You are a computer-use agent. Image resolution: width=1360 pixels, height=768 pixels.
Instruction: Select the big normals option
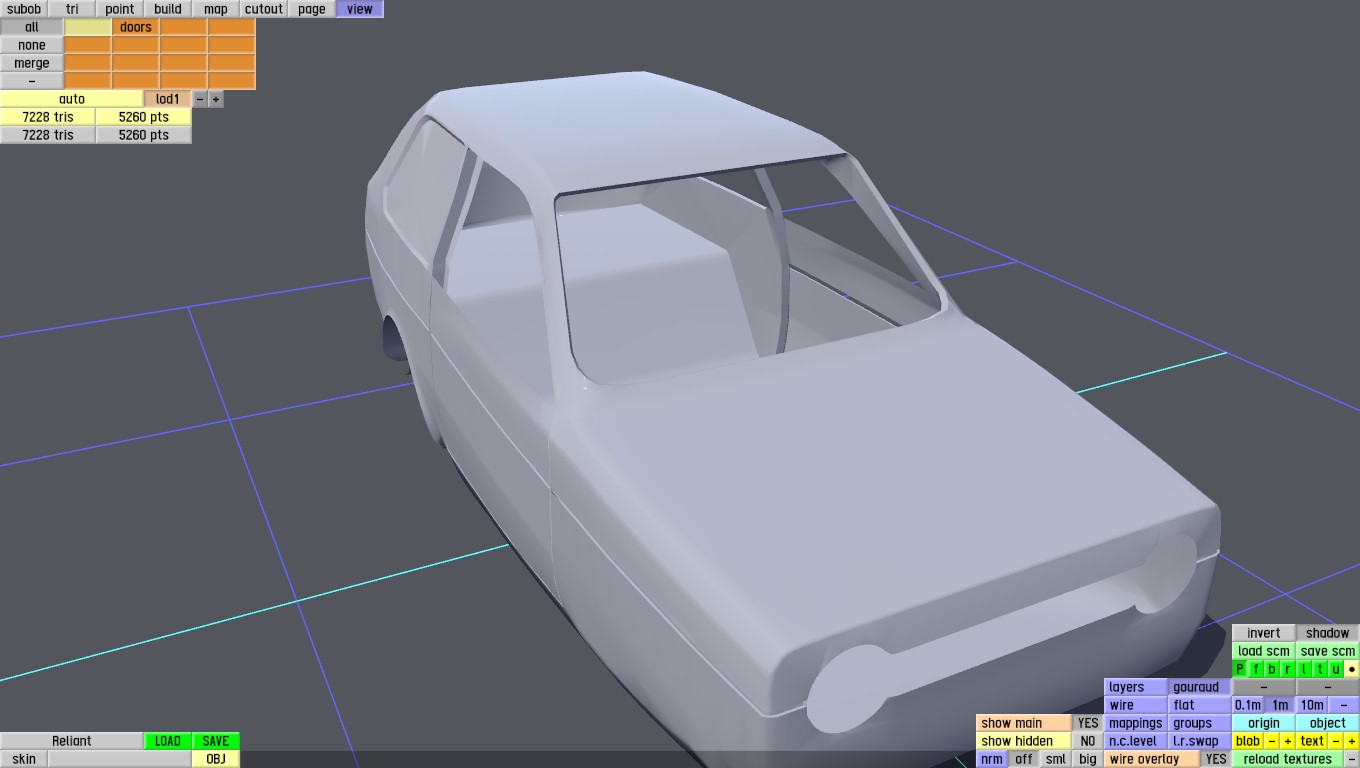[x=1088, y=759]
